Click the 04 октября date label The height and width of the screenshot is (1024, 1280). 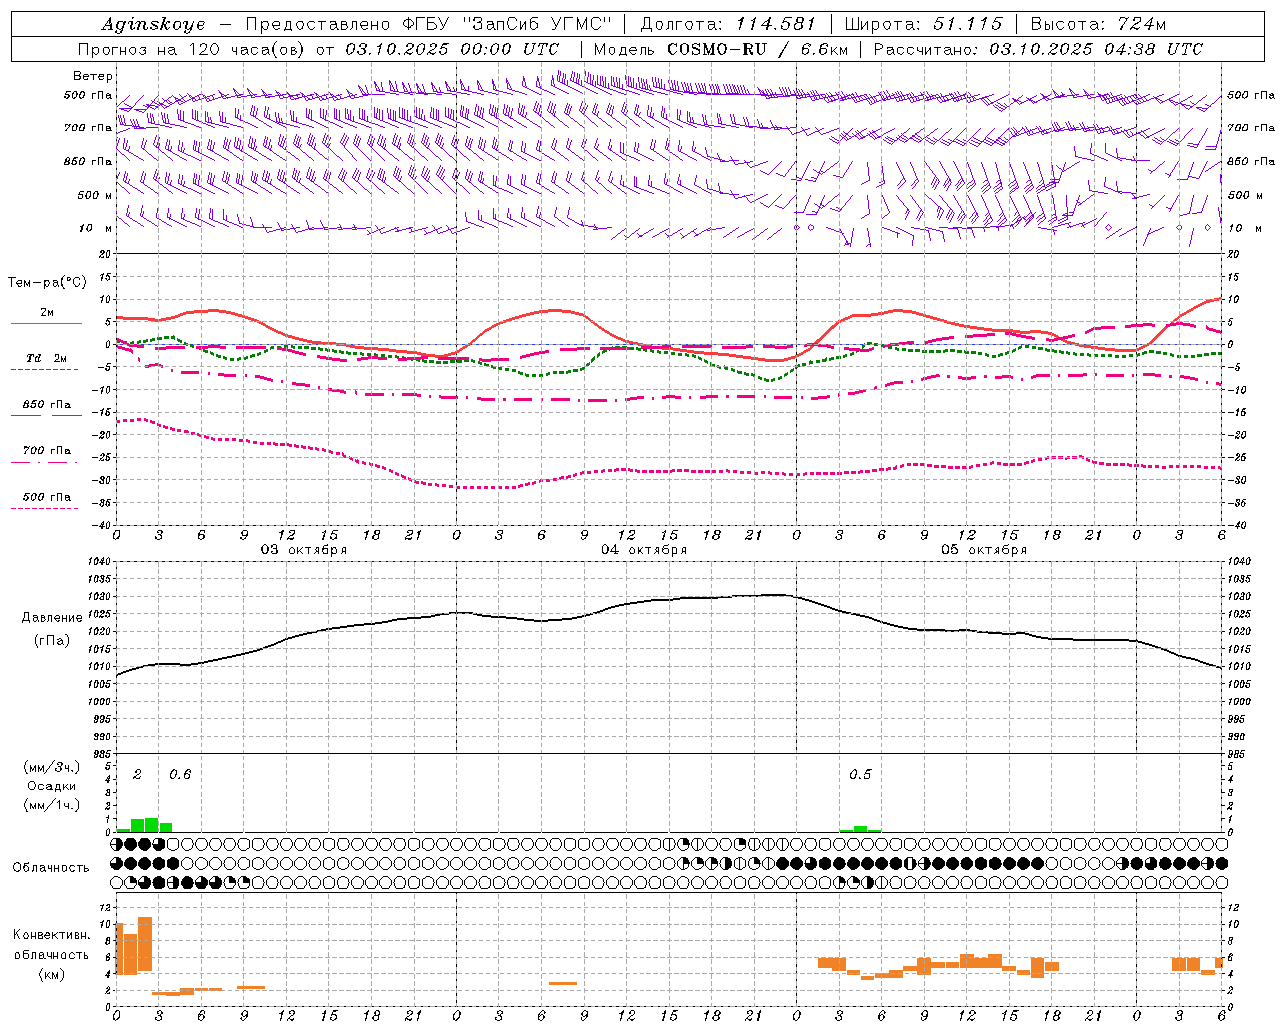tap(644, 550)
